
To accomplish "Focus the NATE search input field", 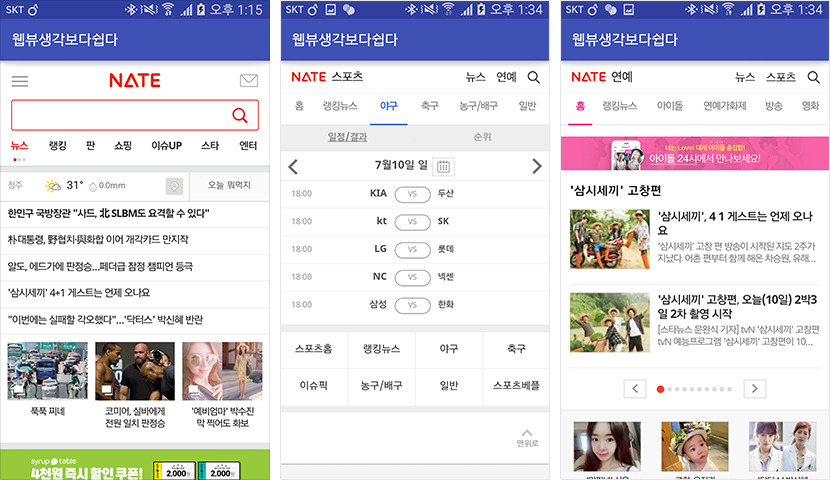I will coord(122,115).
